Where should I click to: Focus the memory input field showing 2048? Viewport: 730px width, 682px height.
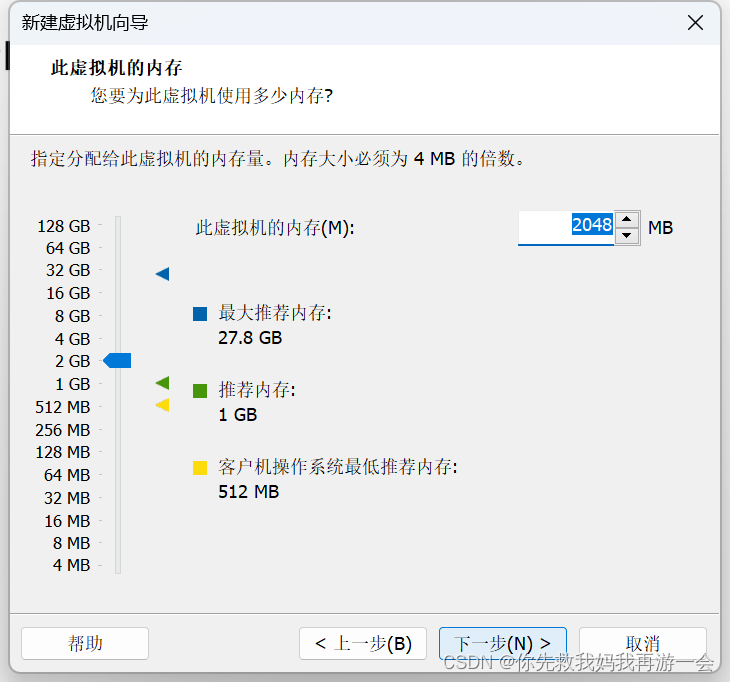point(566,227)
